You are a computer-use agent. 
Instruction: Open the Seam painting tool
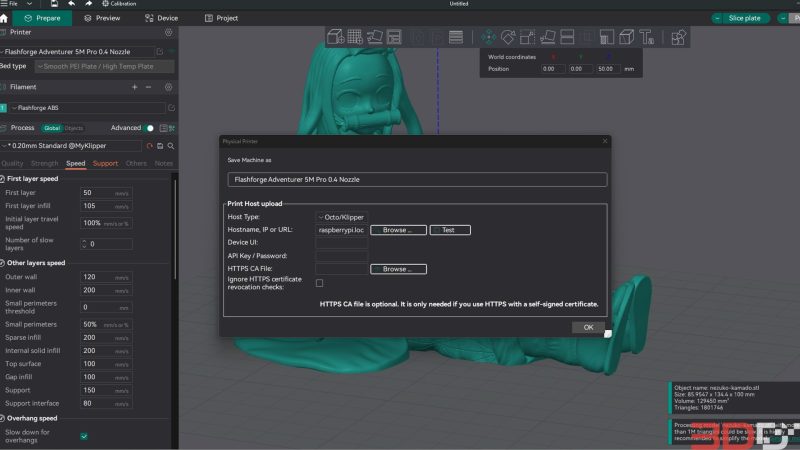pos(627,37)
